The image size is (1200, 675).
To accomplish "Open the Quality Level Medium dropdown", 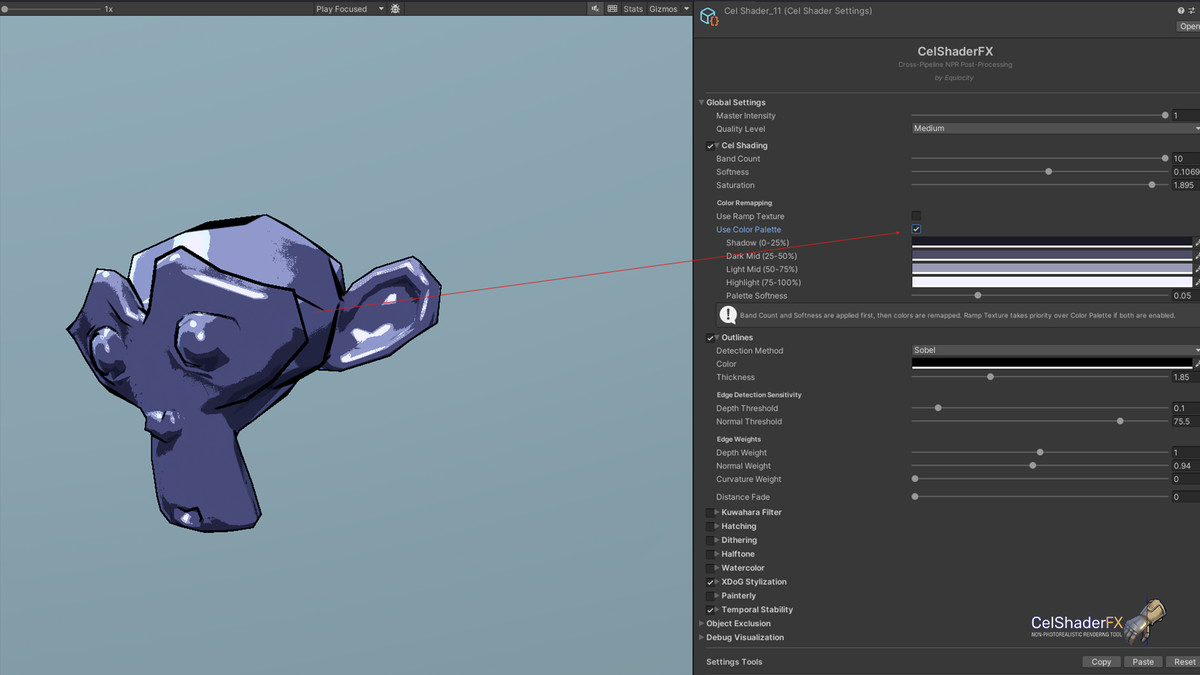I will [x=1055, y=128].
